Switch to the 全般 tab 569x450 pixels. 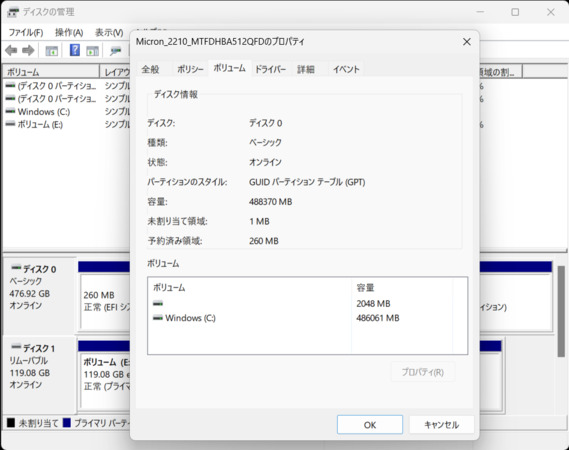(150, 69)
